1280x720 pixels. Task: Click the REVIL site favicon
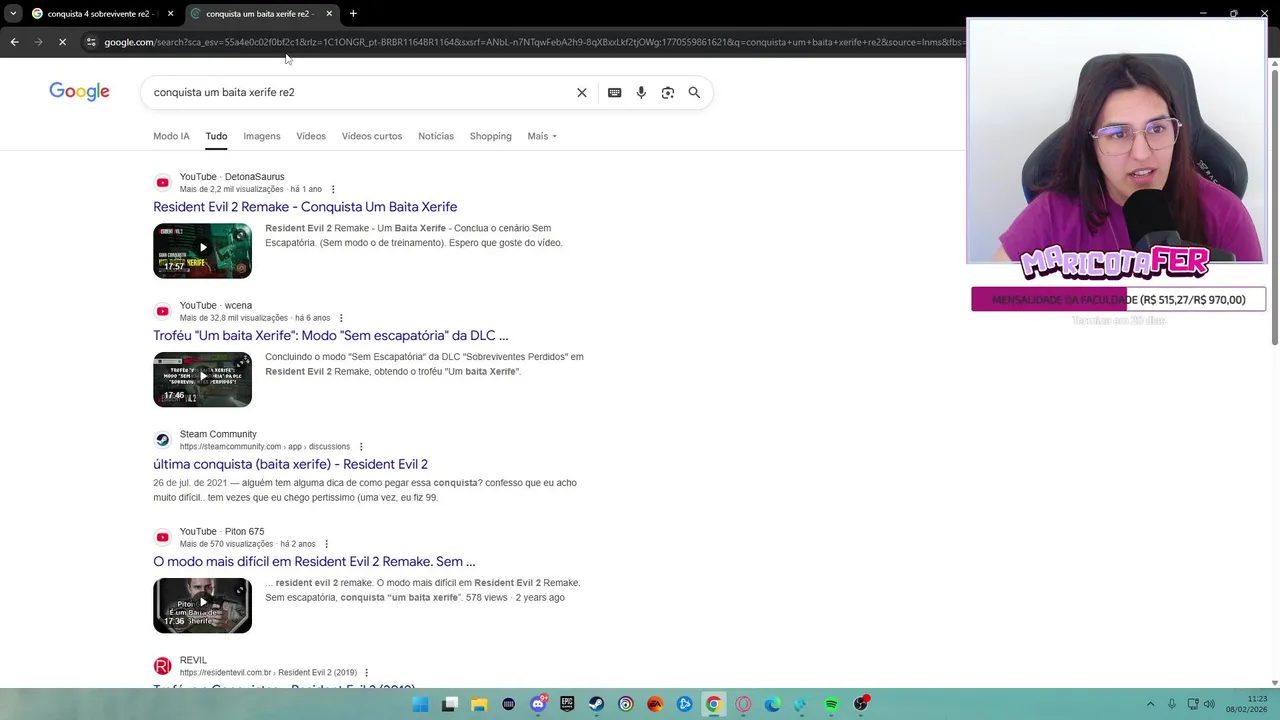tap(162, 666)
